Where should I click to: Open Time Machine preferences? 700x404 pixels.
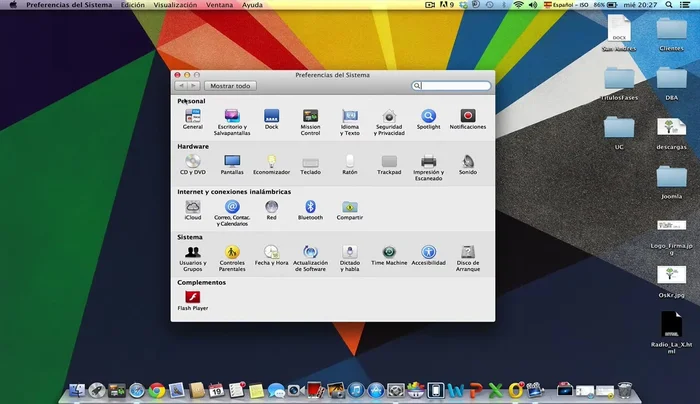click(389, 253)
